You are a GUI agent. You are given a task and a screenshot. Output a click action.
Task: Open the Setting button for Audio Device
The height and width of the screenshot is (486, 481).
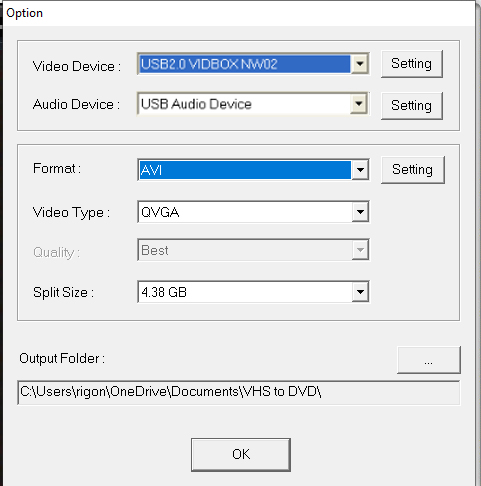[412, 106]
